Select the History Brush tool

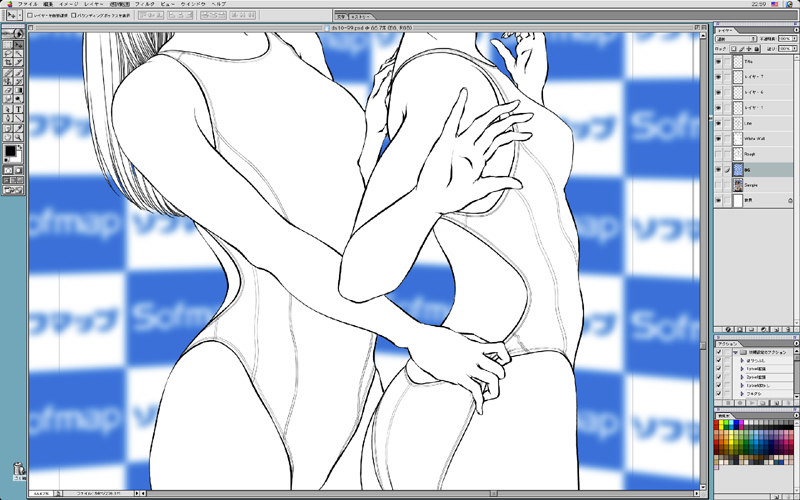click(18, 81)
